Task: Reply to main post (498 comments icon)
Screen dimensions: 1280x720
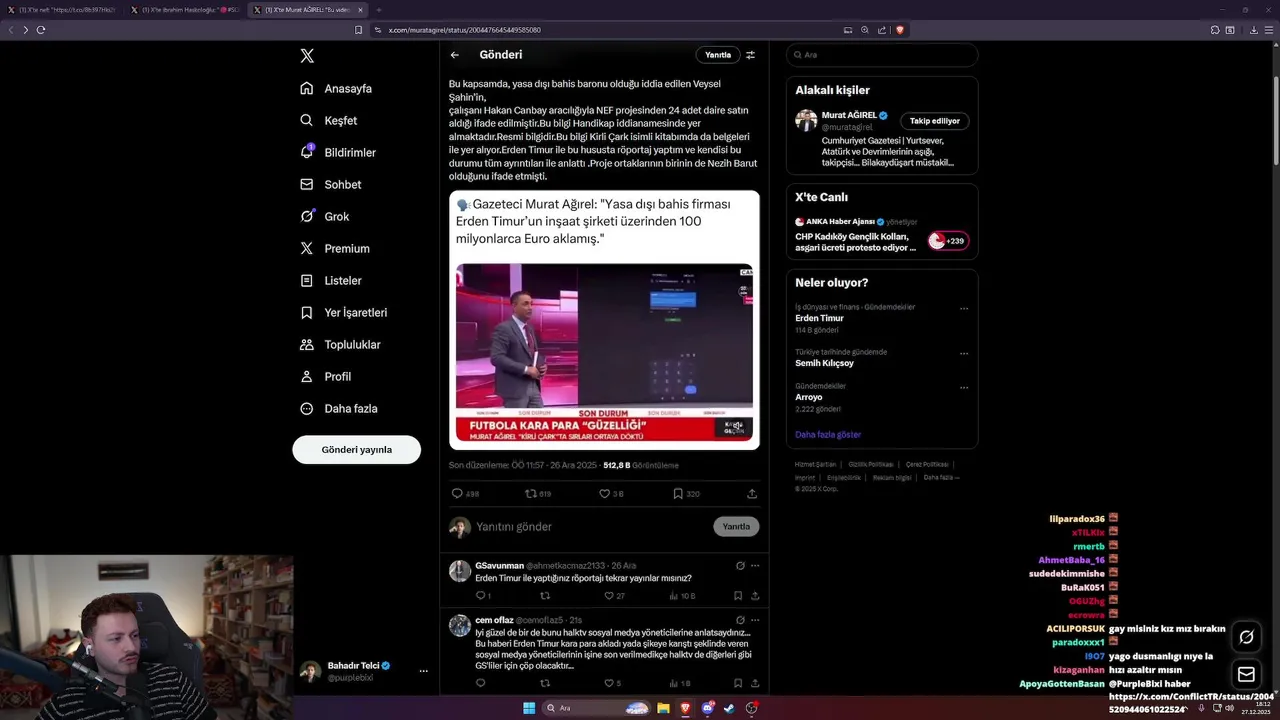Action: [x=465, y=493]
